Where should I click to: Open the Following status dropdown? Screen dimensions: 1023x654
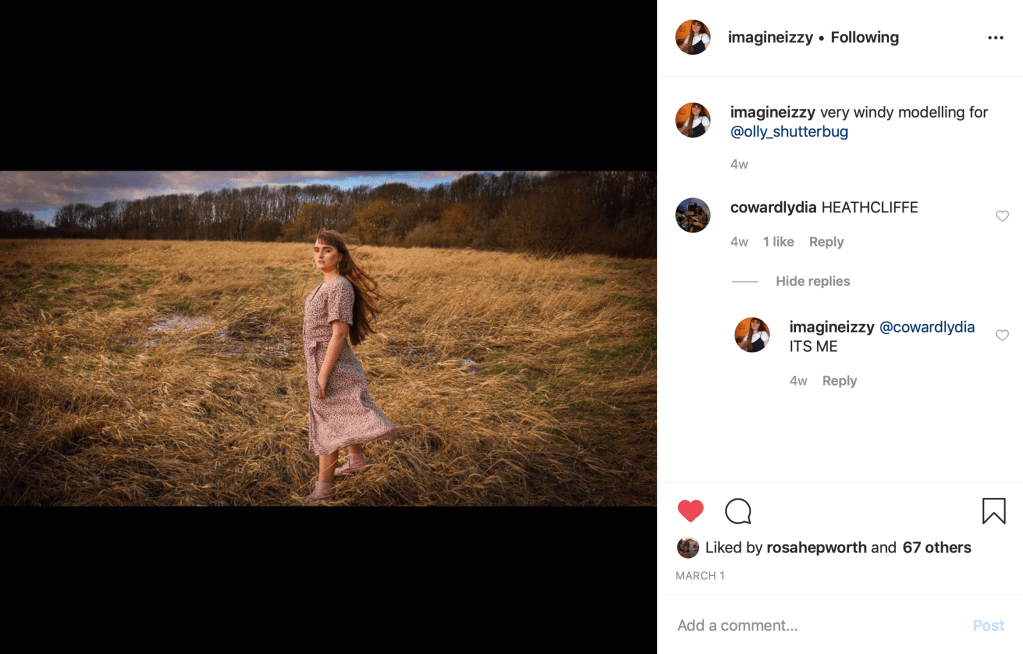point(864,38)
